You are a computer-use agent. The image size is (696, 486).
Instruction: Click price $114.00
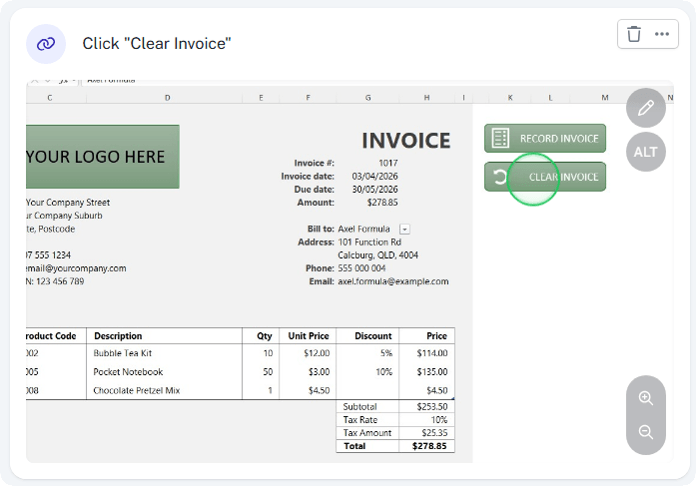point(432,353)
